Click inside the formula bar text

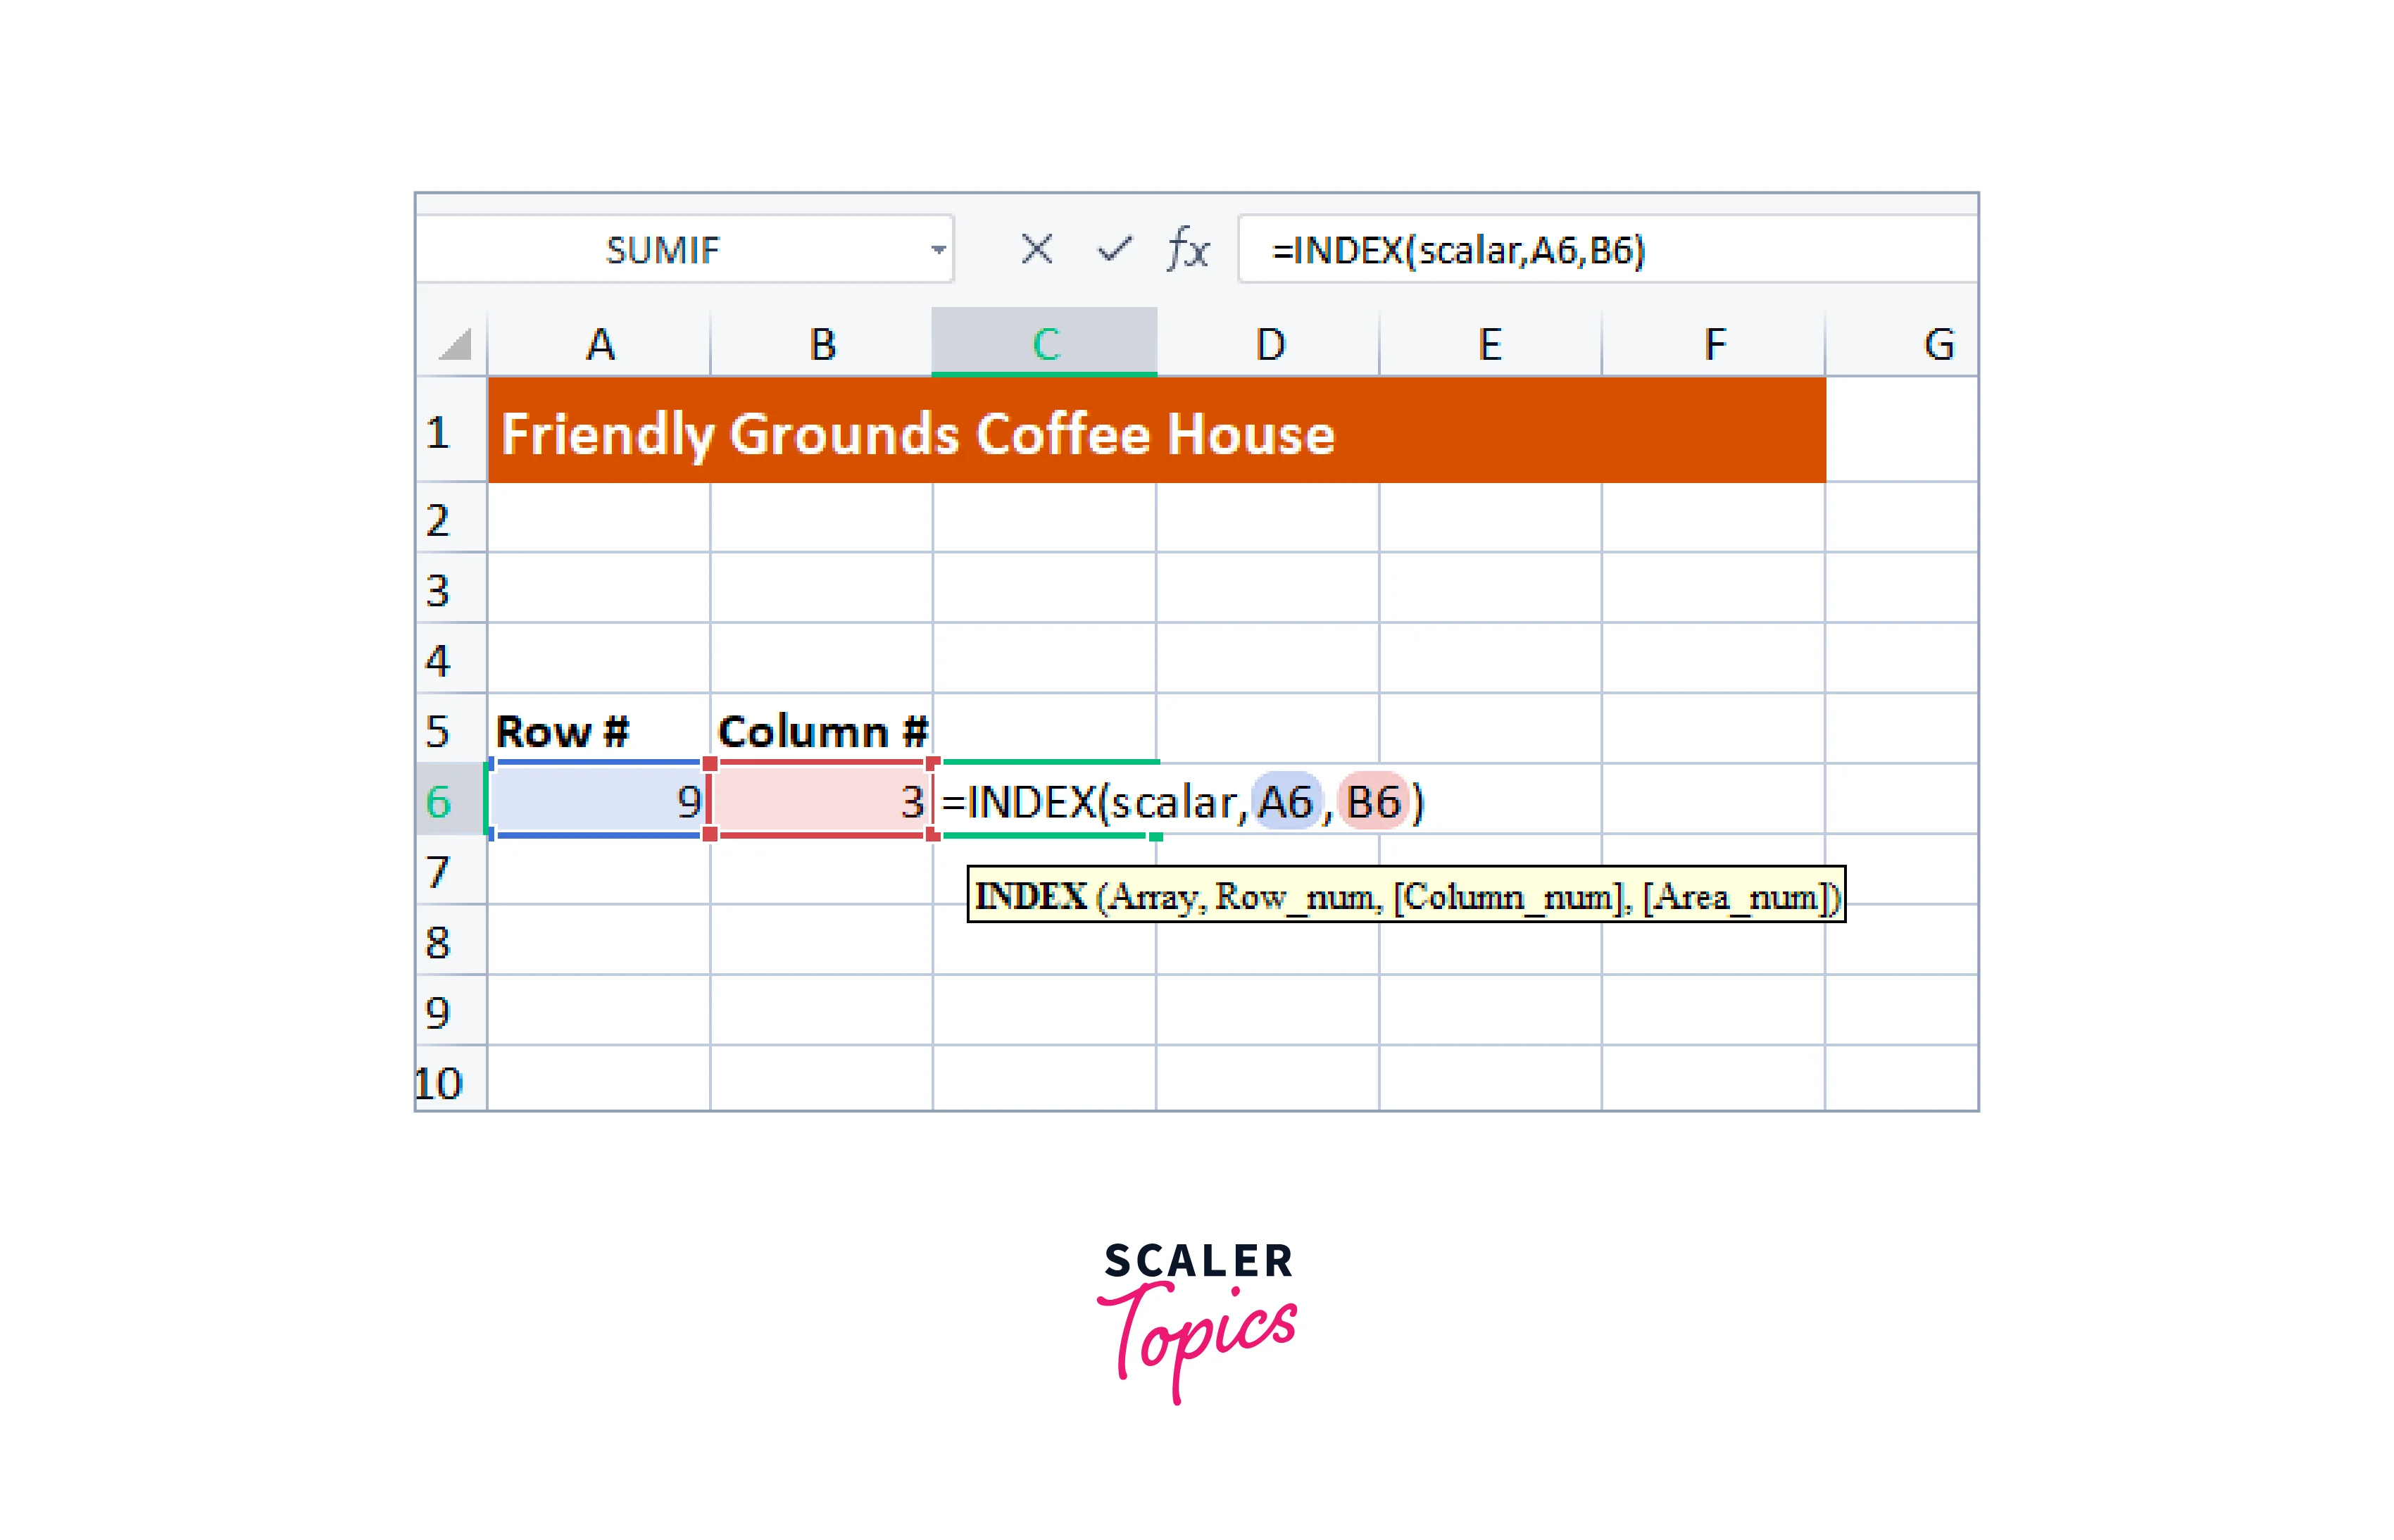pos(1457,250)
